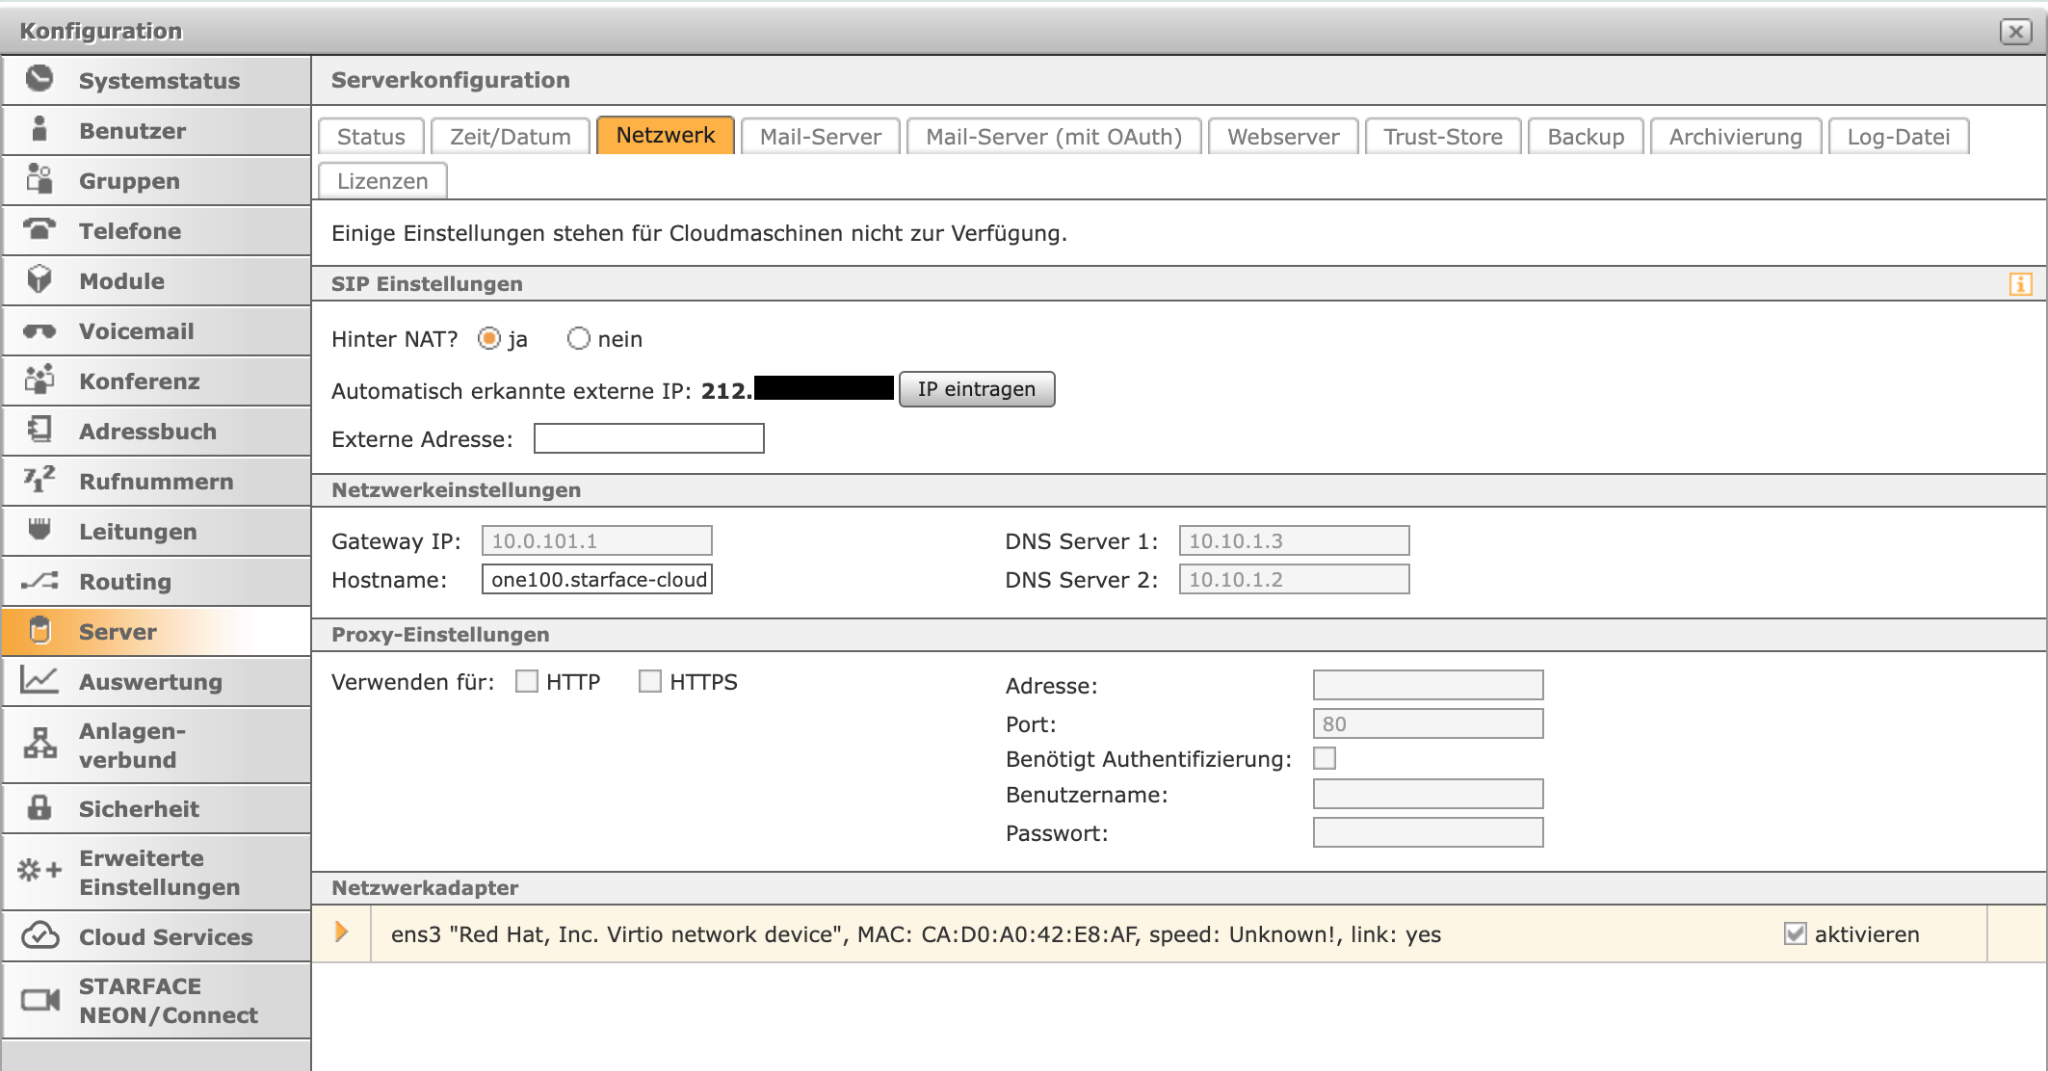Click the Gruppen icon in sidebar
2048x1071 pixels.
(40, 179)
